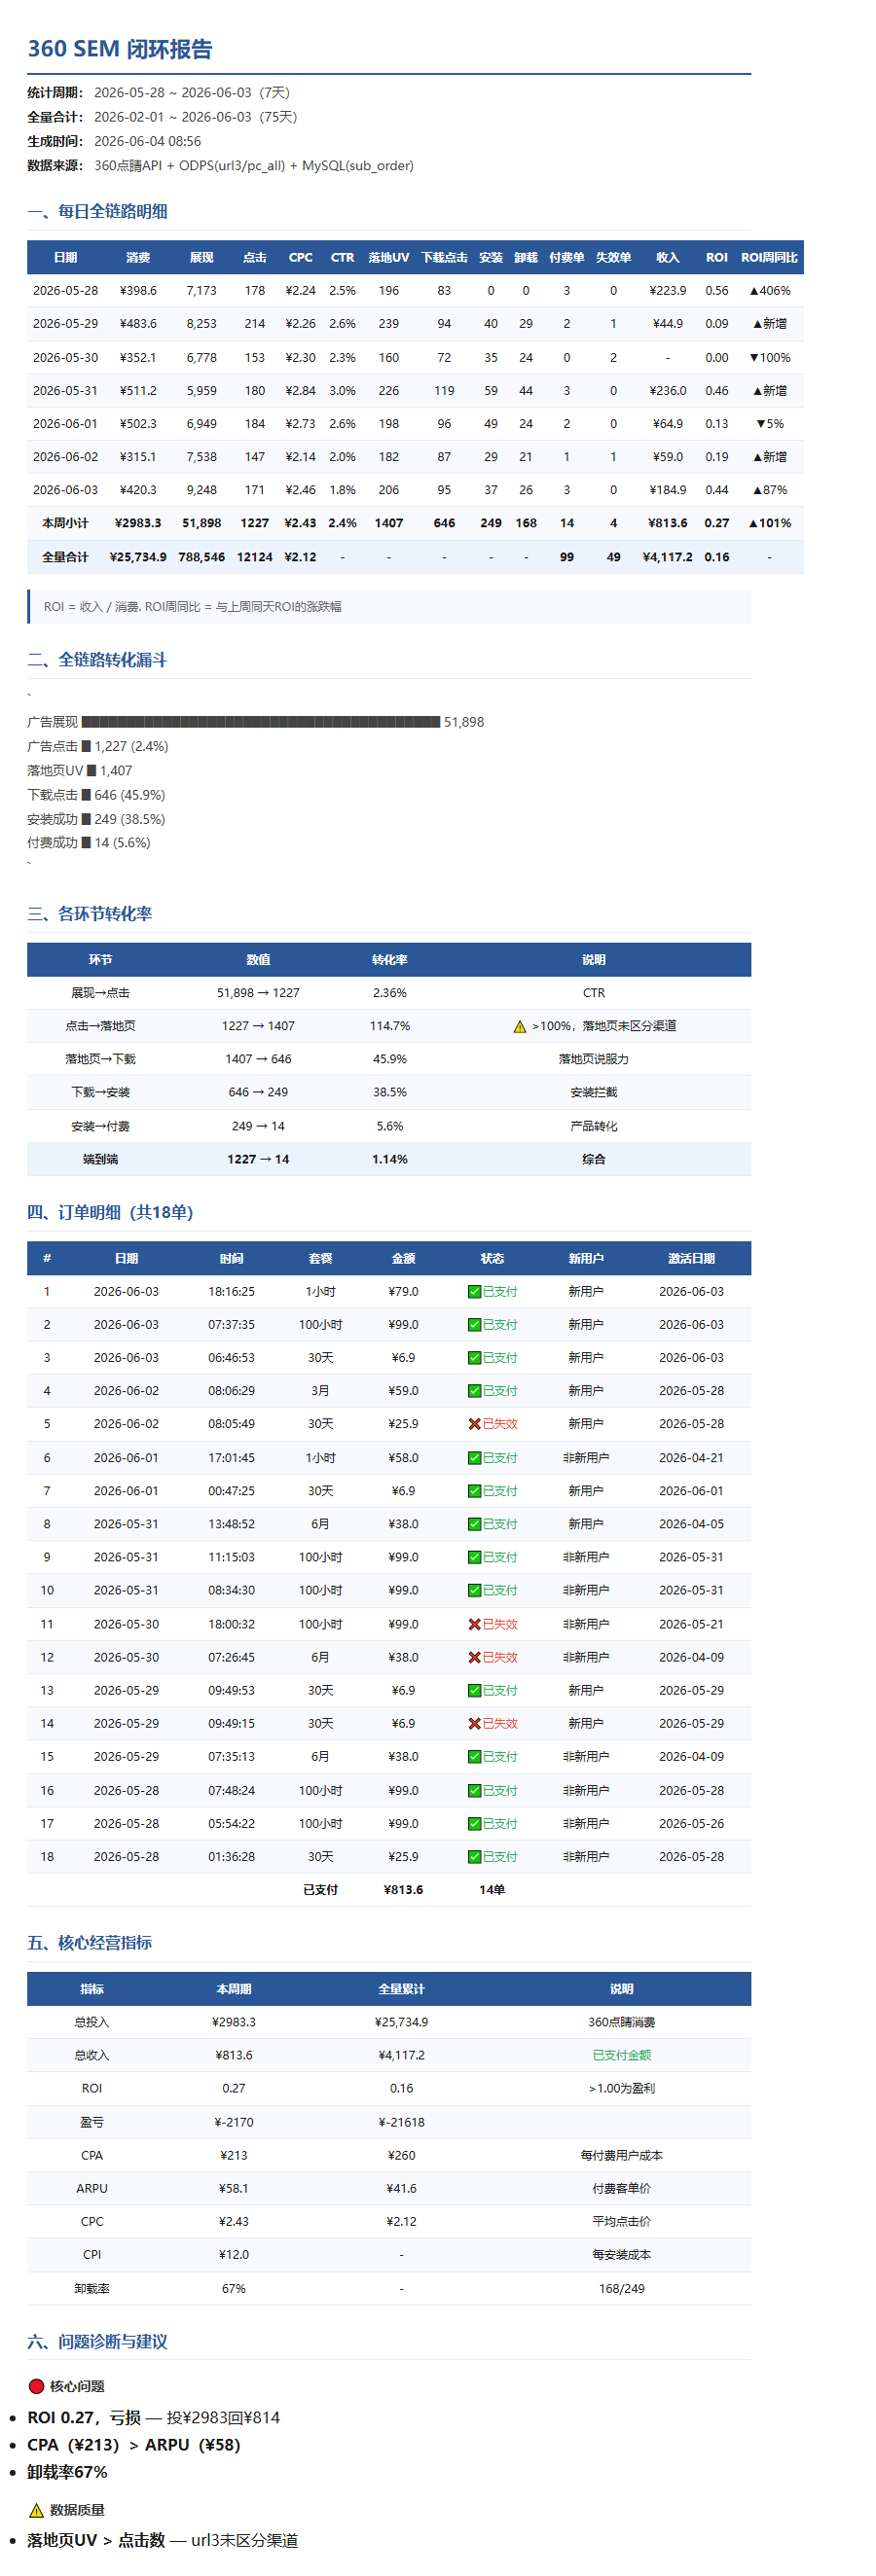Click the 168/249 uninstall ratio note
The height and width of the screenshot is (2576, 876).
621,2288
